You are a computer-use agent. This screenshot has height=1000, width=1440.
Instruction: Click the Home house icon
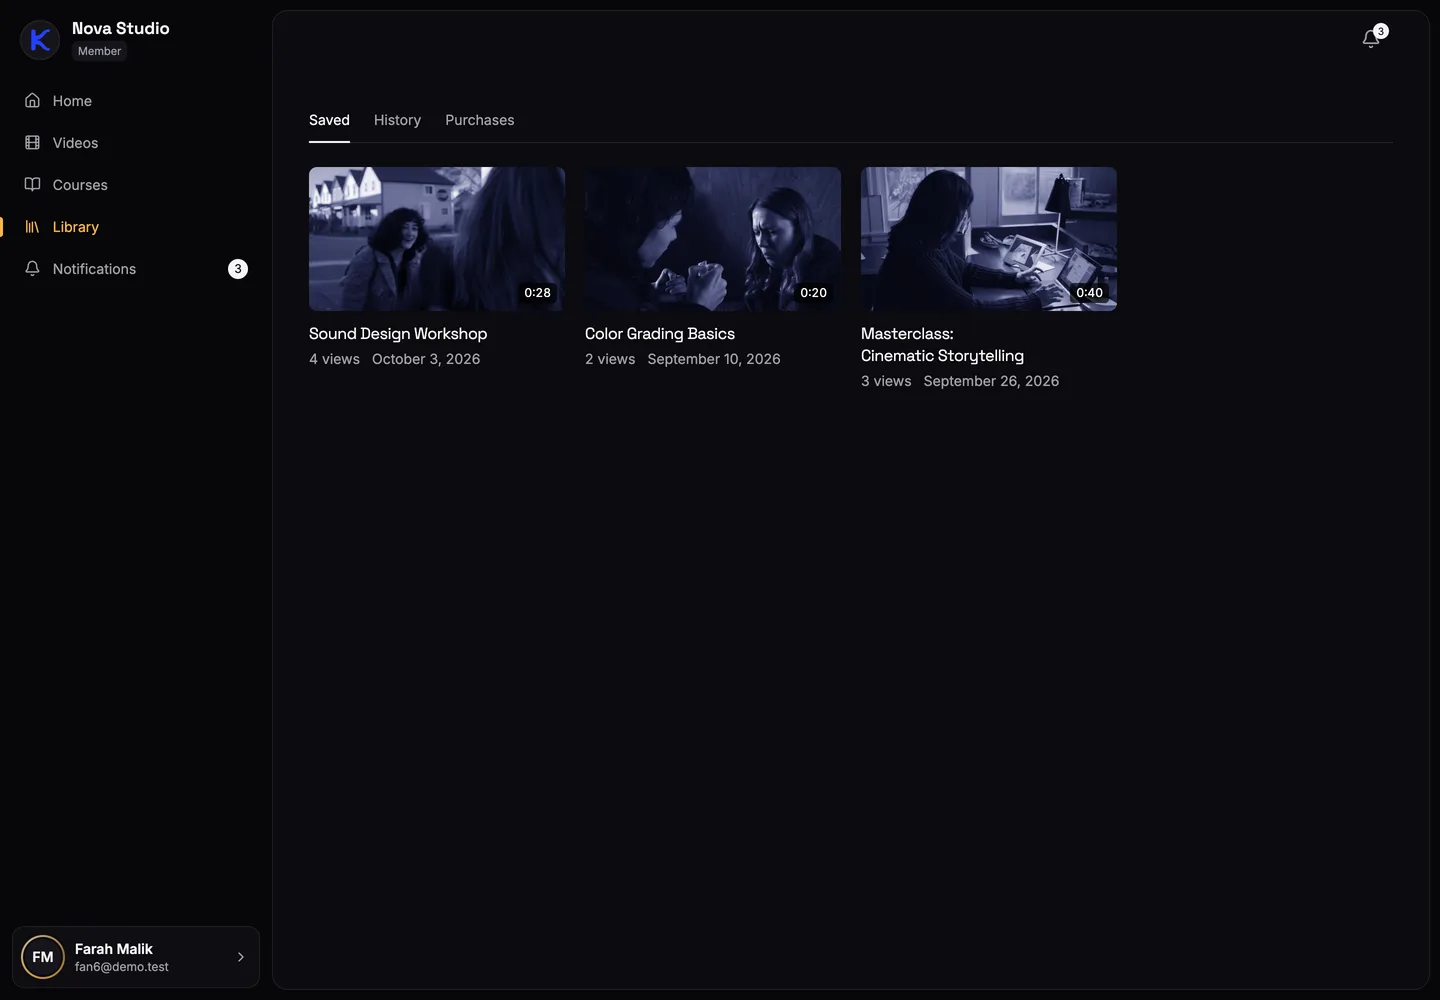tap(32, 101)
